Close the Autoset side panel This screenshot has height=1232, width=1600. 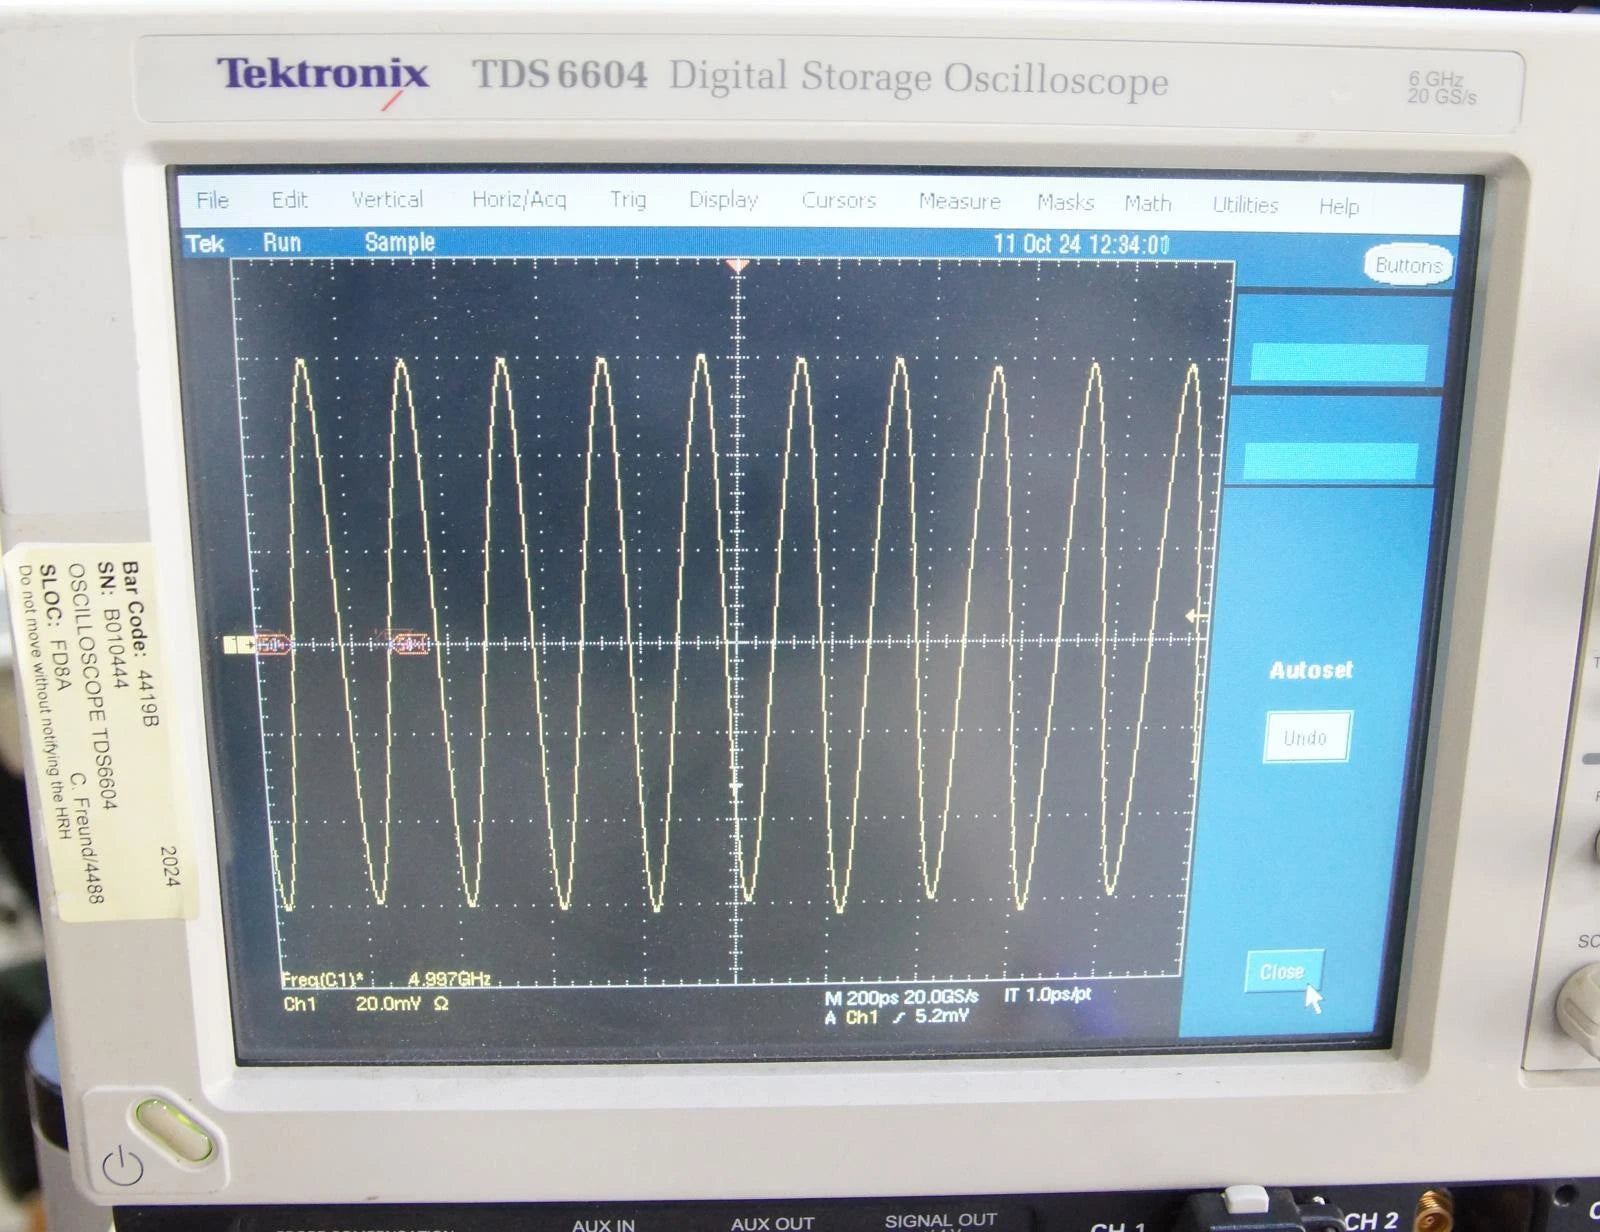click(1283, 971)
